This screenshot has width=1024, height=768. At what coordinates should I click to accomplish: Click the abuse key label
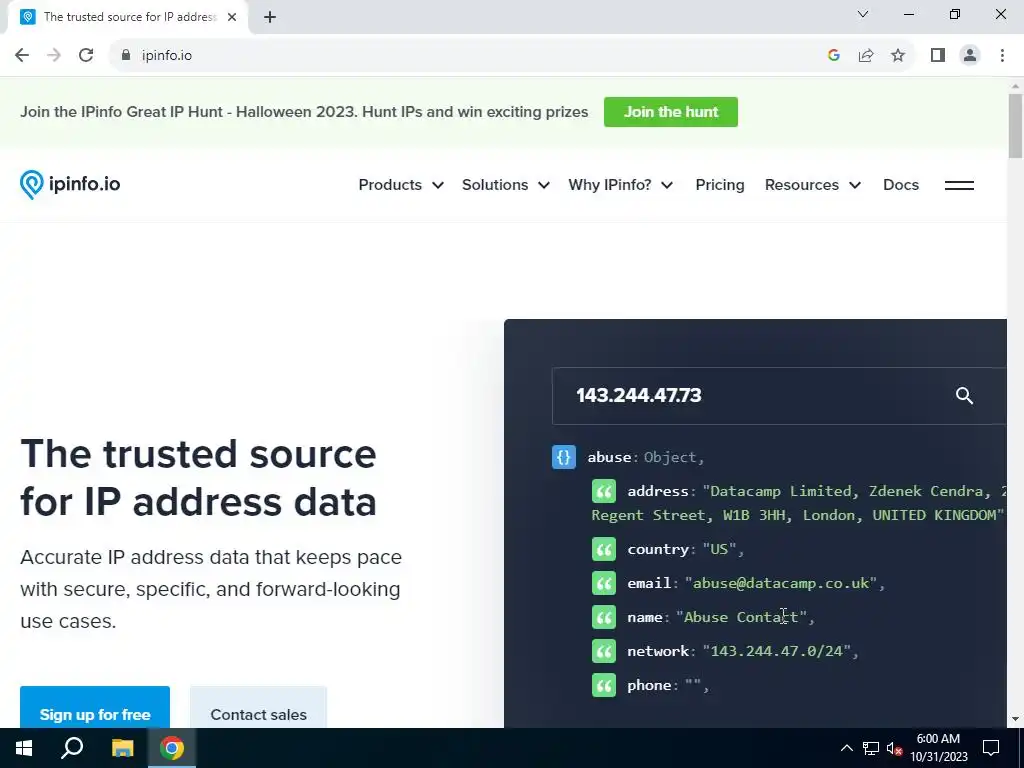609,457
